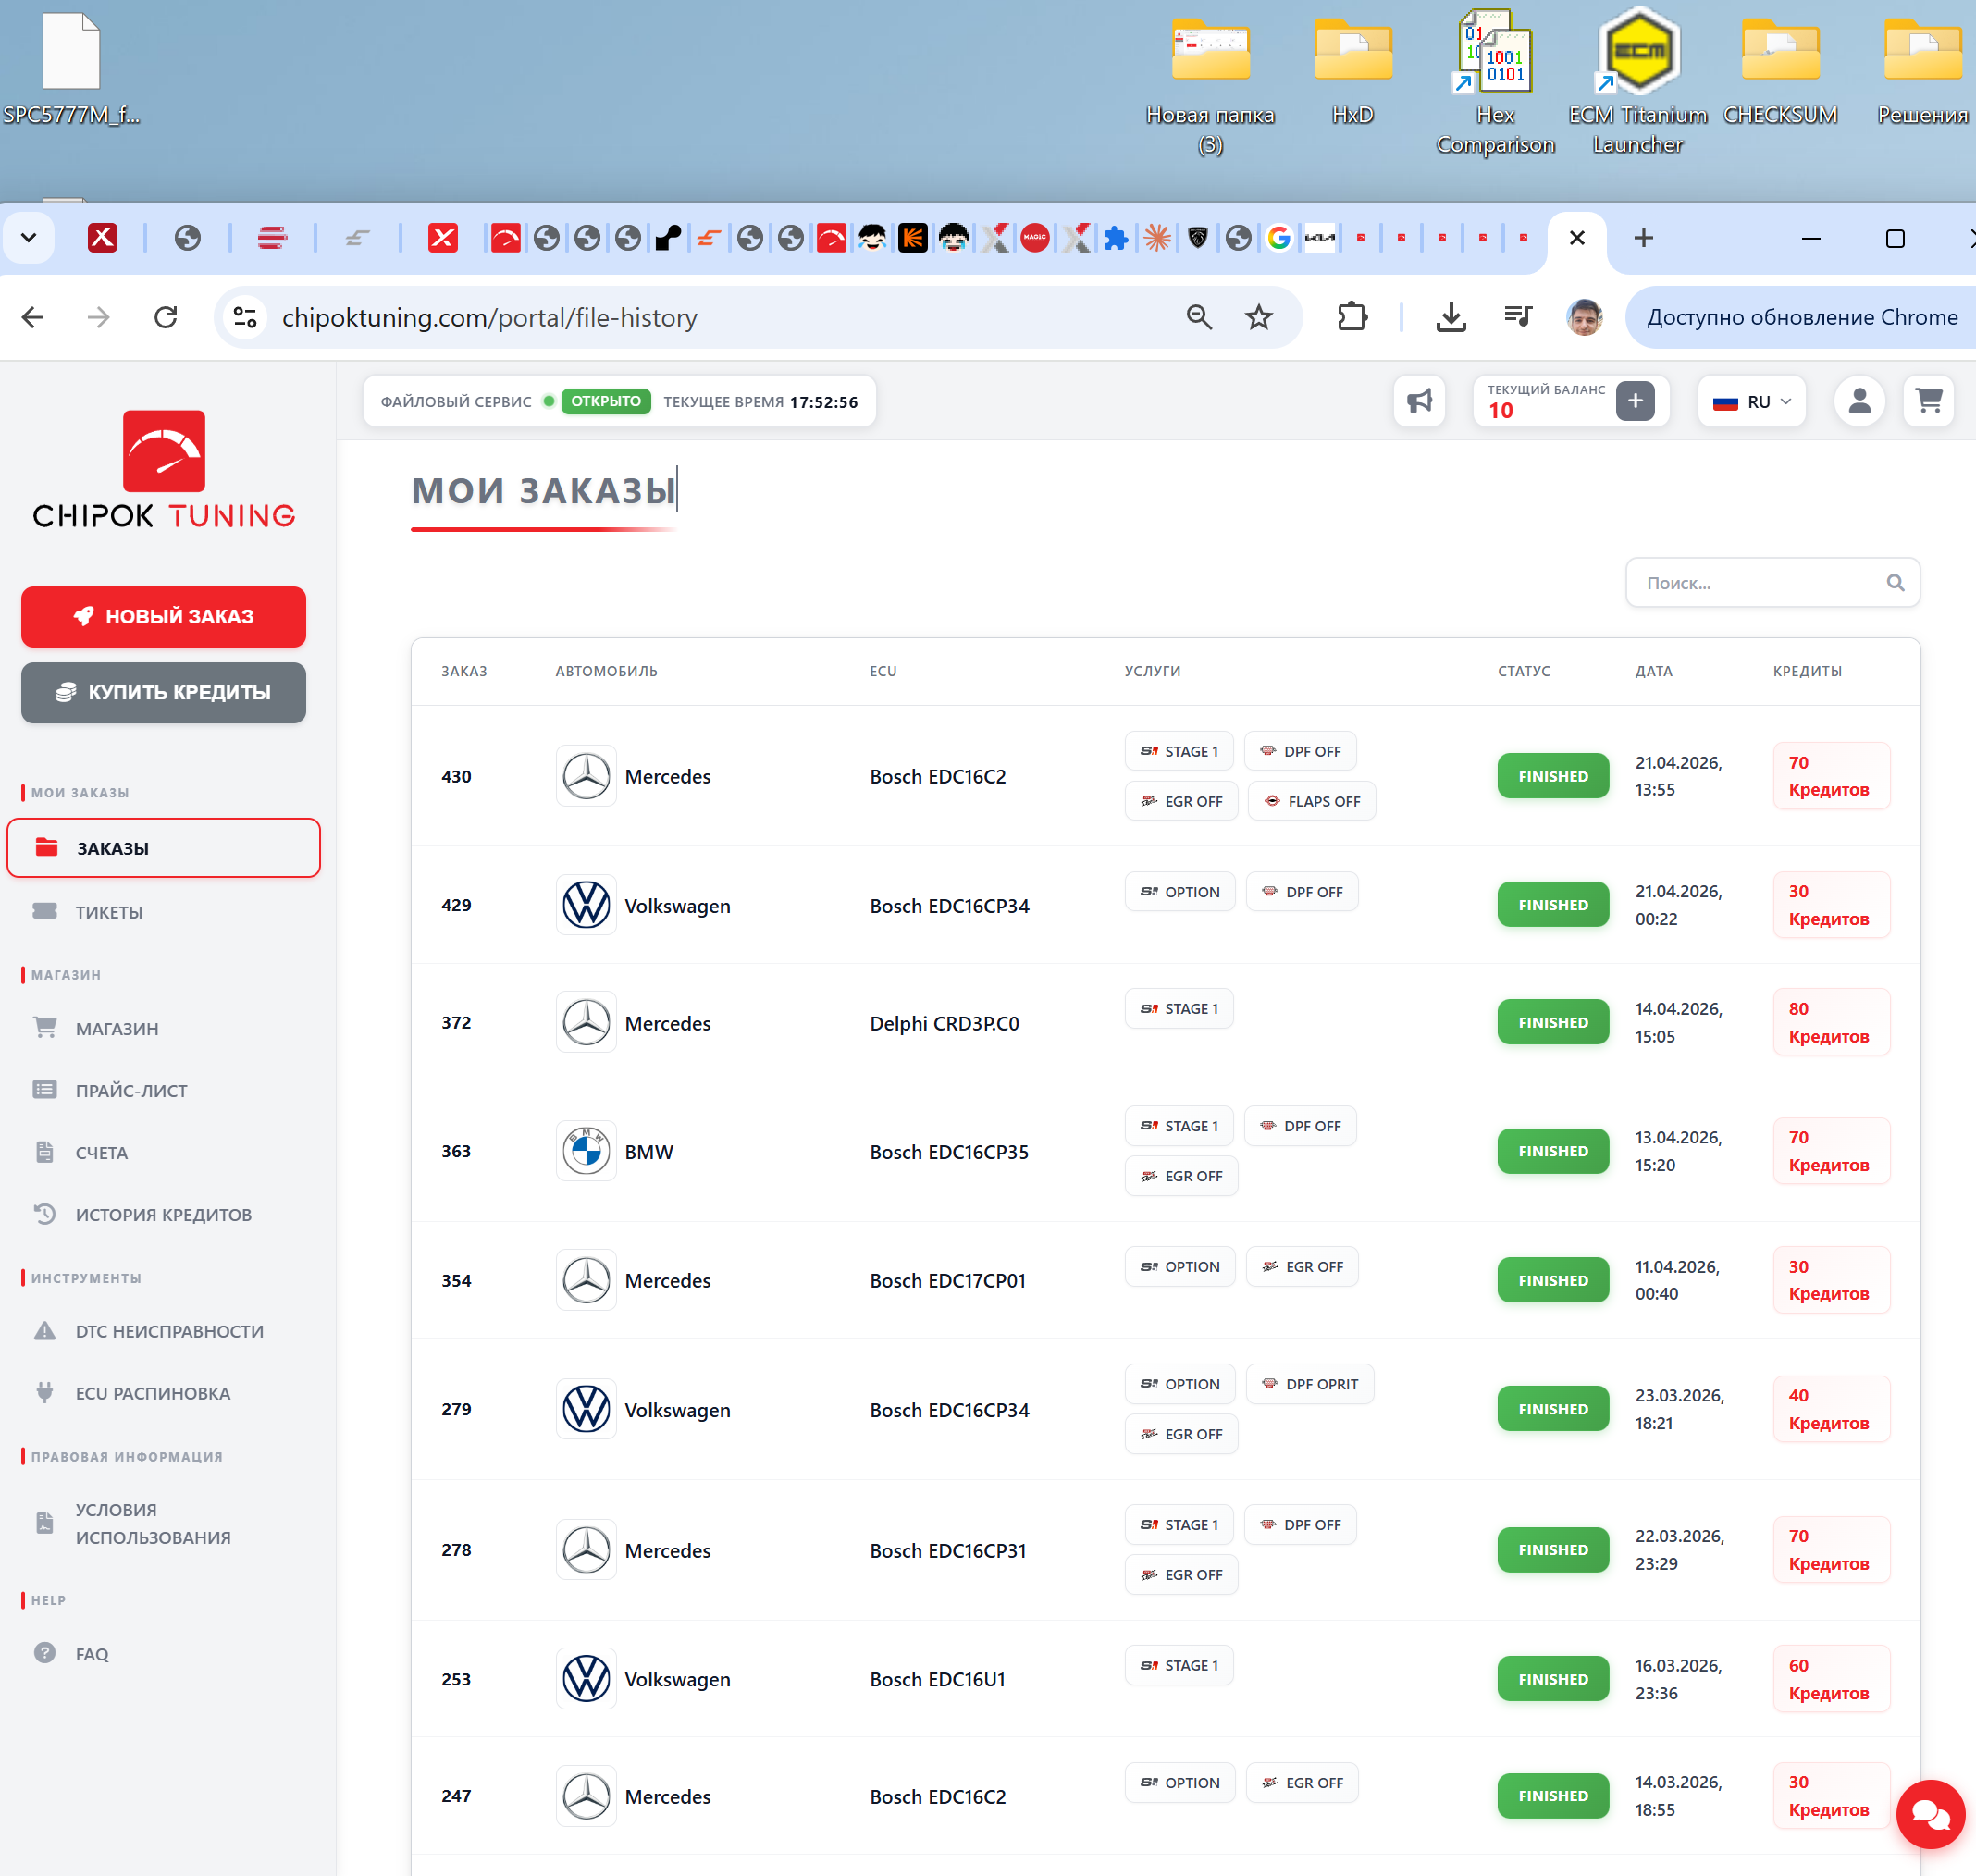
Task: Add balance with the plus button
Action: [x=1635, y=401]
